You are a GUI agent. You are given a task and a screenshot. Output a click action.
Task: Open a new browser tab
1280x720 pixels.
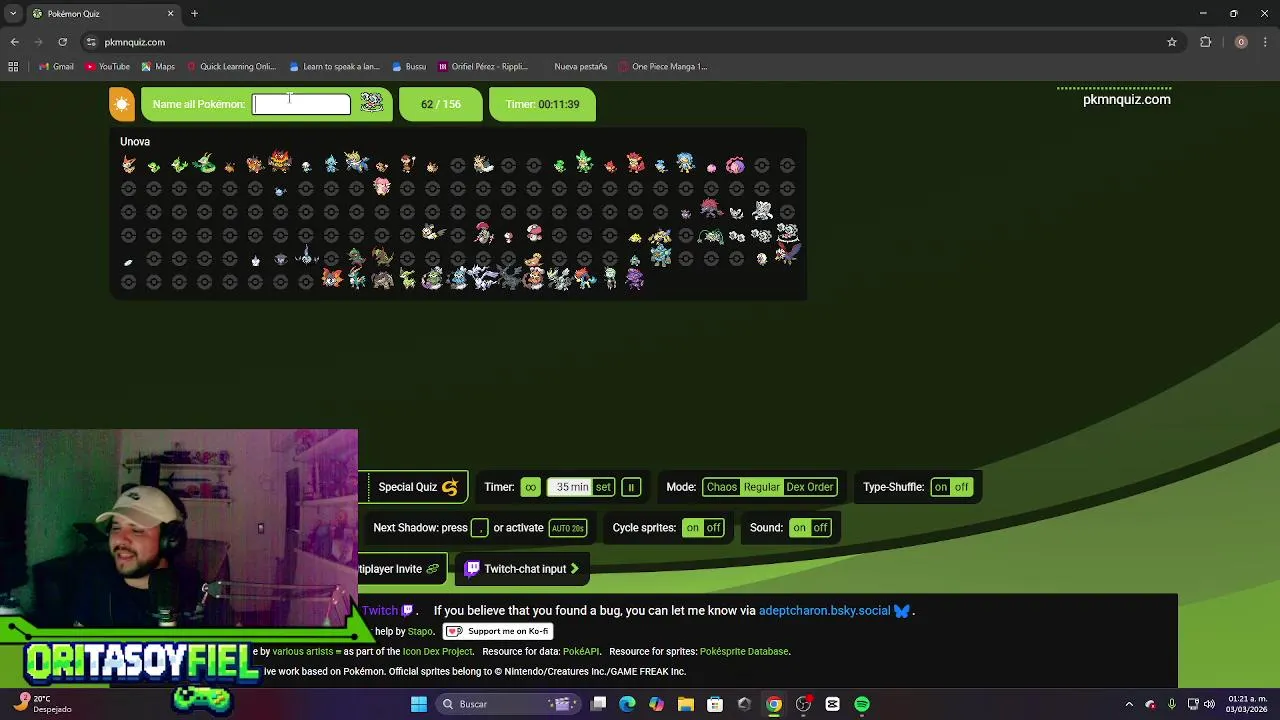[x=194, y=14]
